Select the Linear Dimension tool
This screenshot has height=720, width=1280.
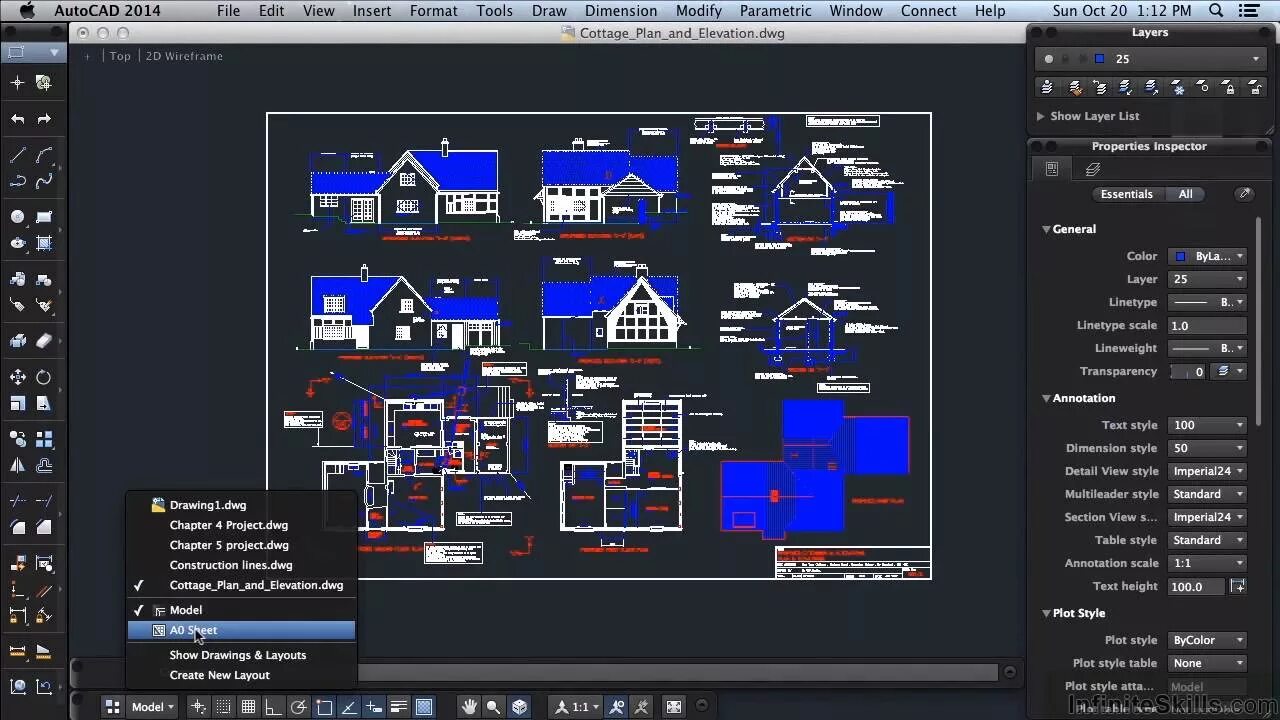[x=17, y=651]
